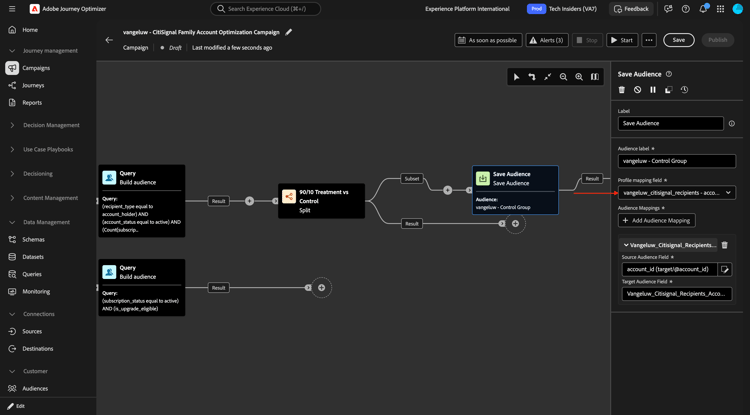Collapse the Vangeluw_Citisignal_Recipients mapping section
Viewport: 750px width, 415px height.
coord(626,245)
